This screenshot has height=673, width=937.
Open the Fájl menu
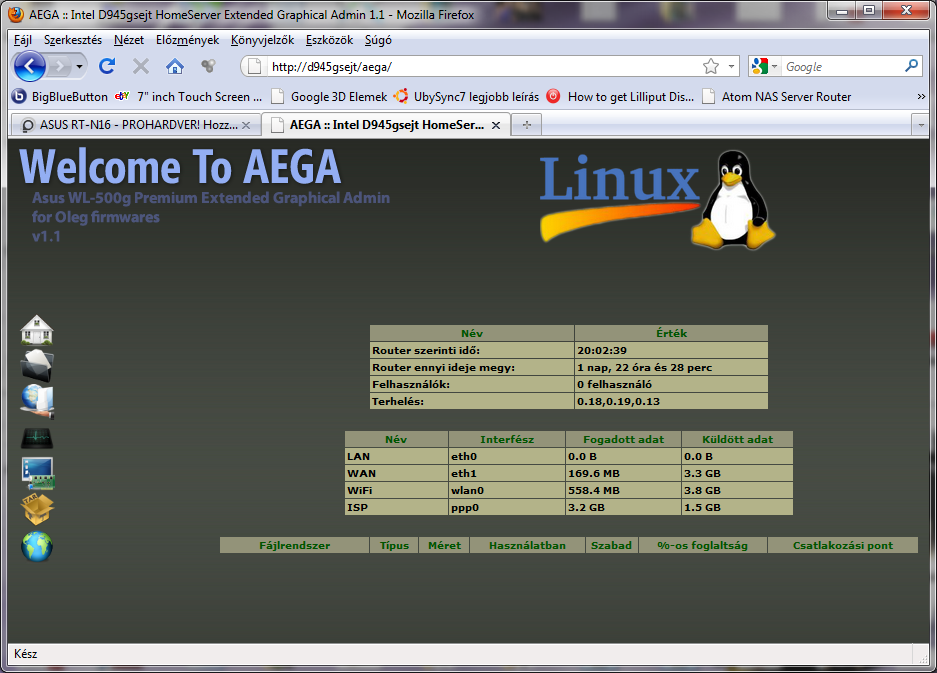(x=23, y=40)
